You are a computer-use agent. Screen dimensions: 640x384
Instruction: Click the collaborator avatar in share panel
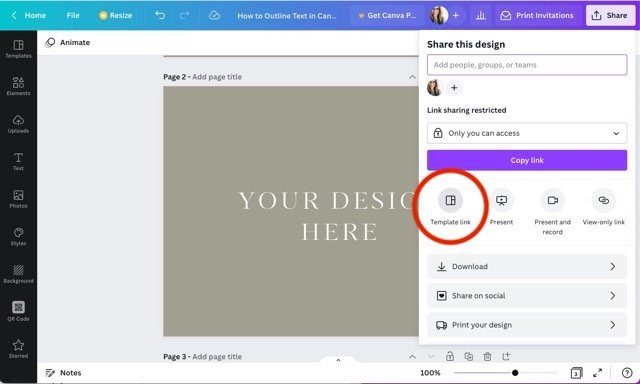pos(435,88)
